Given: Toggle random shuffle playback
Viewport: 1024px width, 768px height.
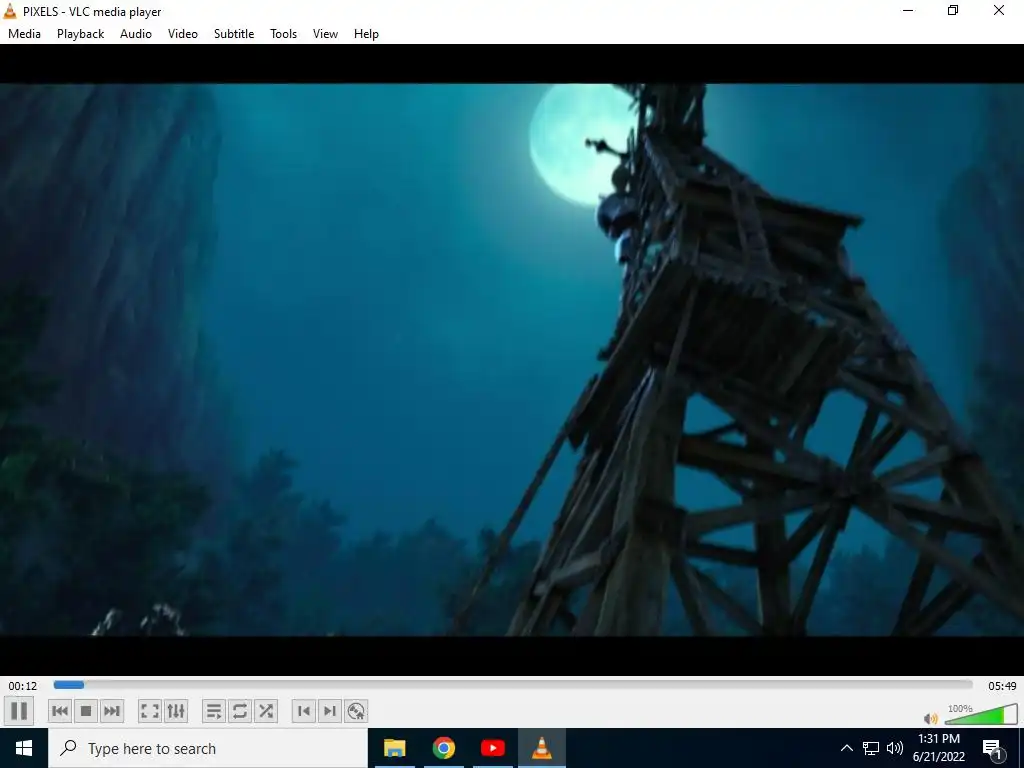Looking at the screenshot, I should click(266, 711).
